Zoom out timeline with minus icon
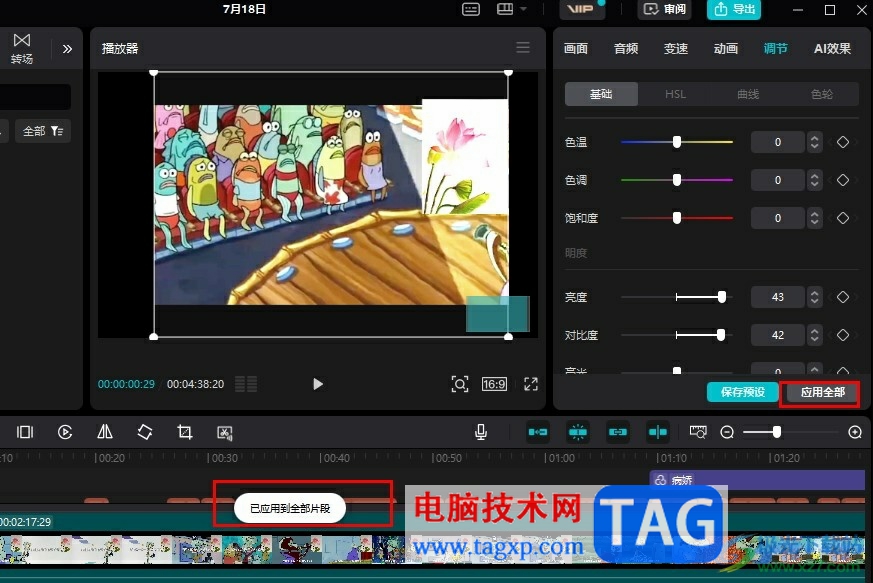 pyautogui.click(x=727, y=432)
